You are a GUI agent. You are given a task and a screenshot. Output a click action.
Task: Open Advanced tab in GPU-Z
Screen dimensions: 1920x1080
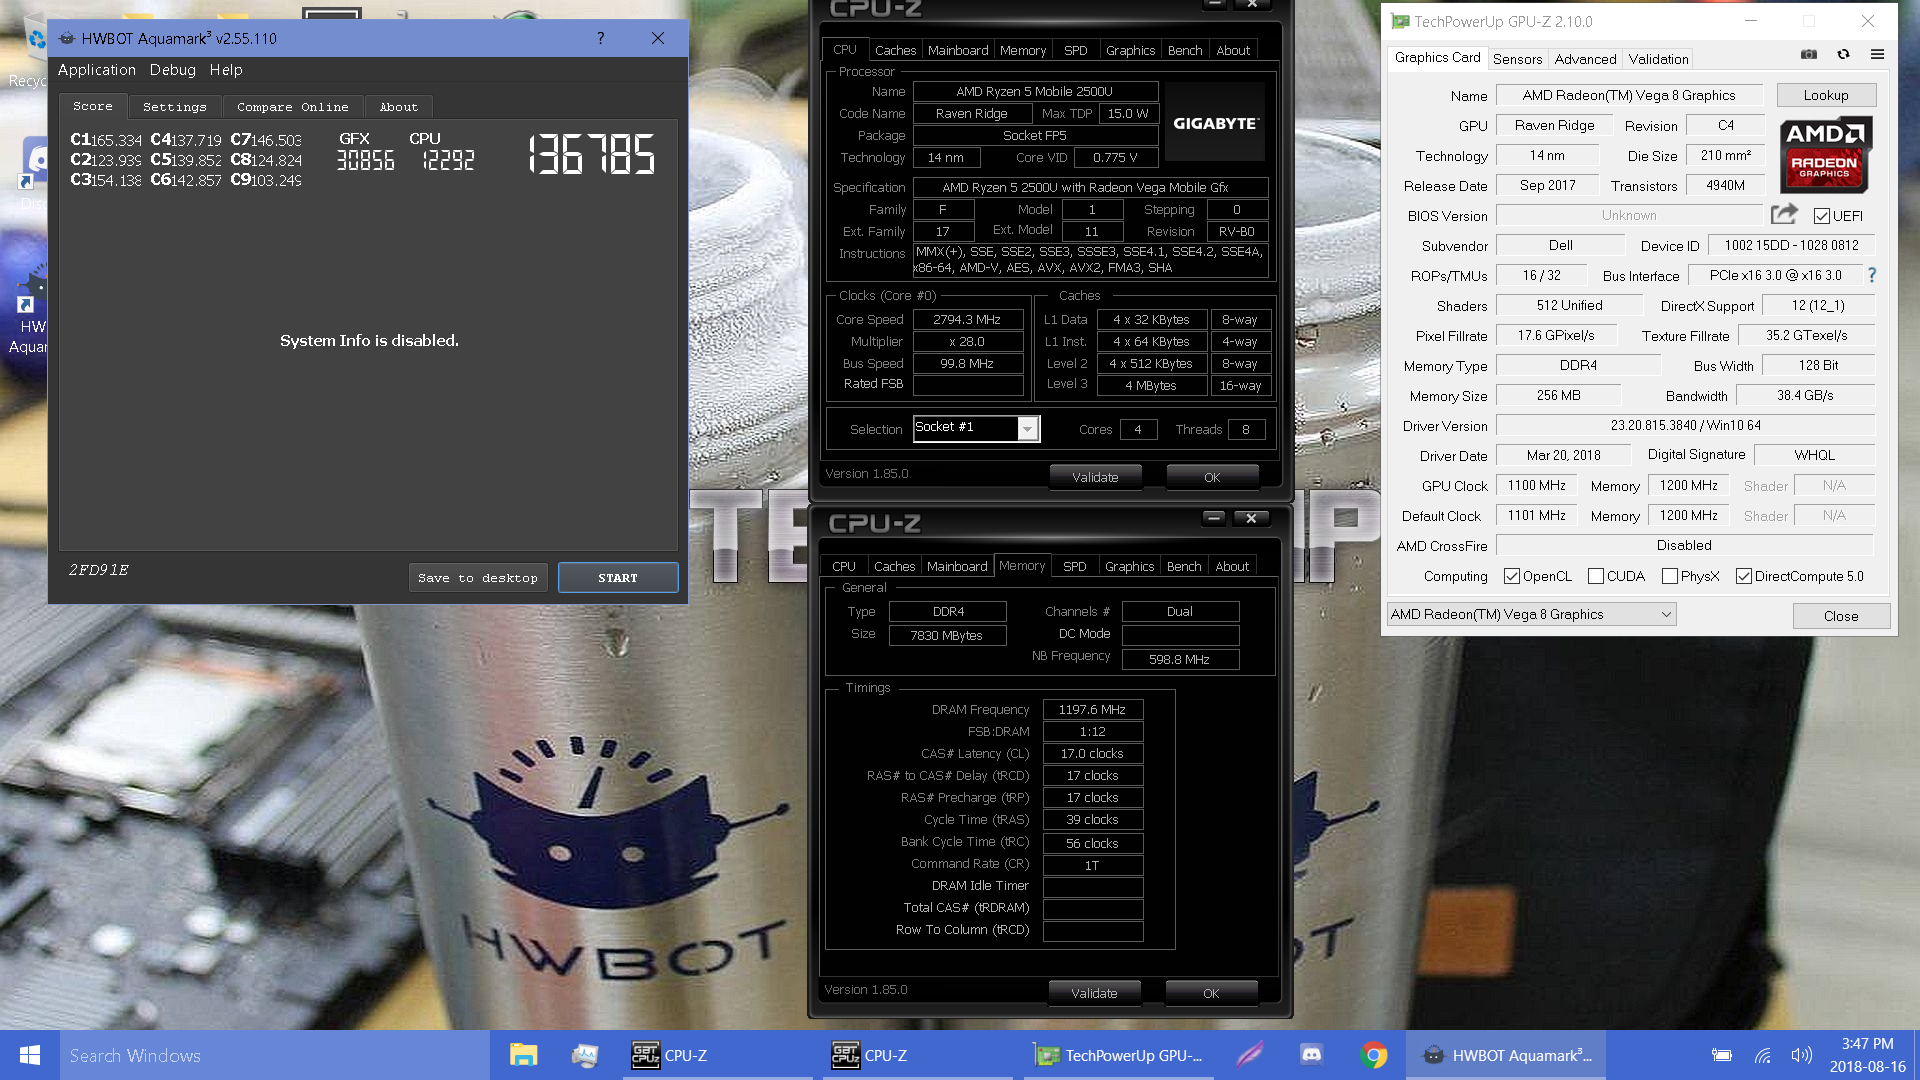(1585, 59)
